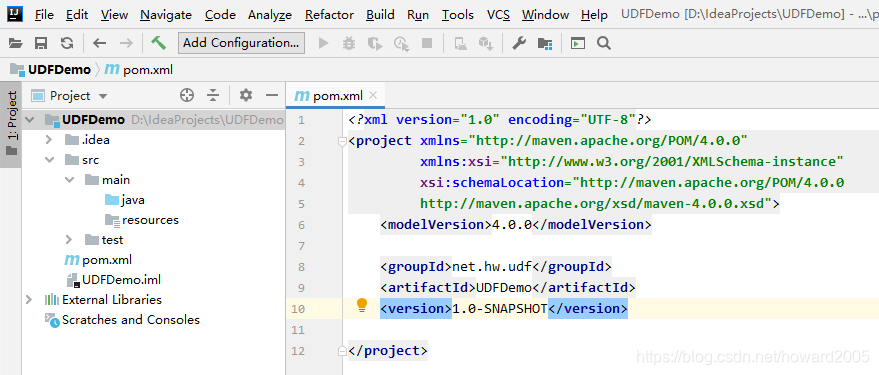This screenshot has width=879, height=375.
Task: Expand the test folder
Action: pos(69,240)
